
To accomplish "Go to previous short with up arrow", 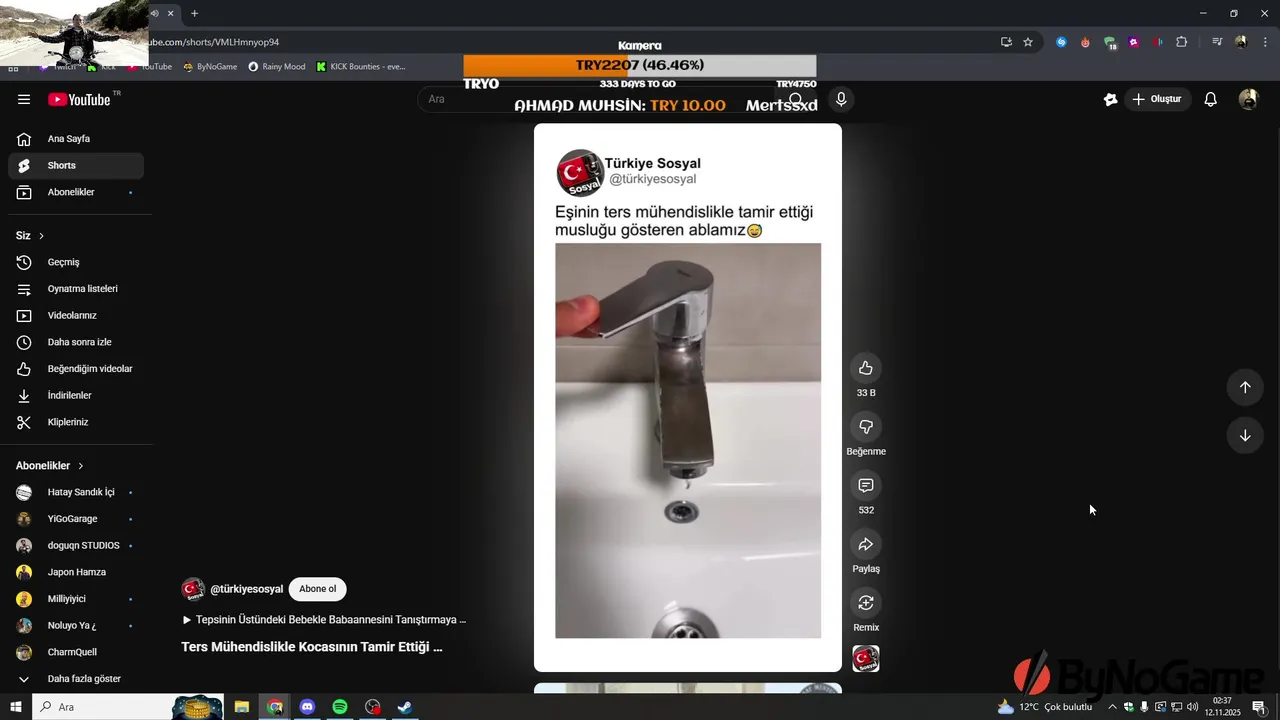I will tap(1245, 387).
